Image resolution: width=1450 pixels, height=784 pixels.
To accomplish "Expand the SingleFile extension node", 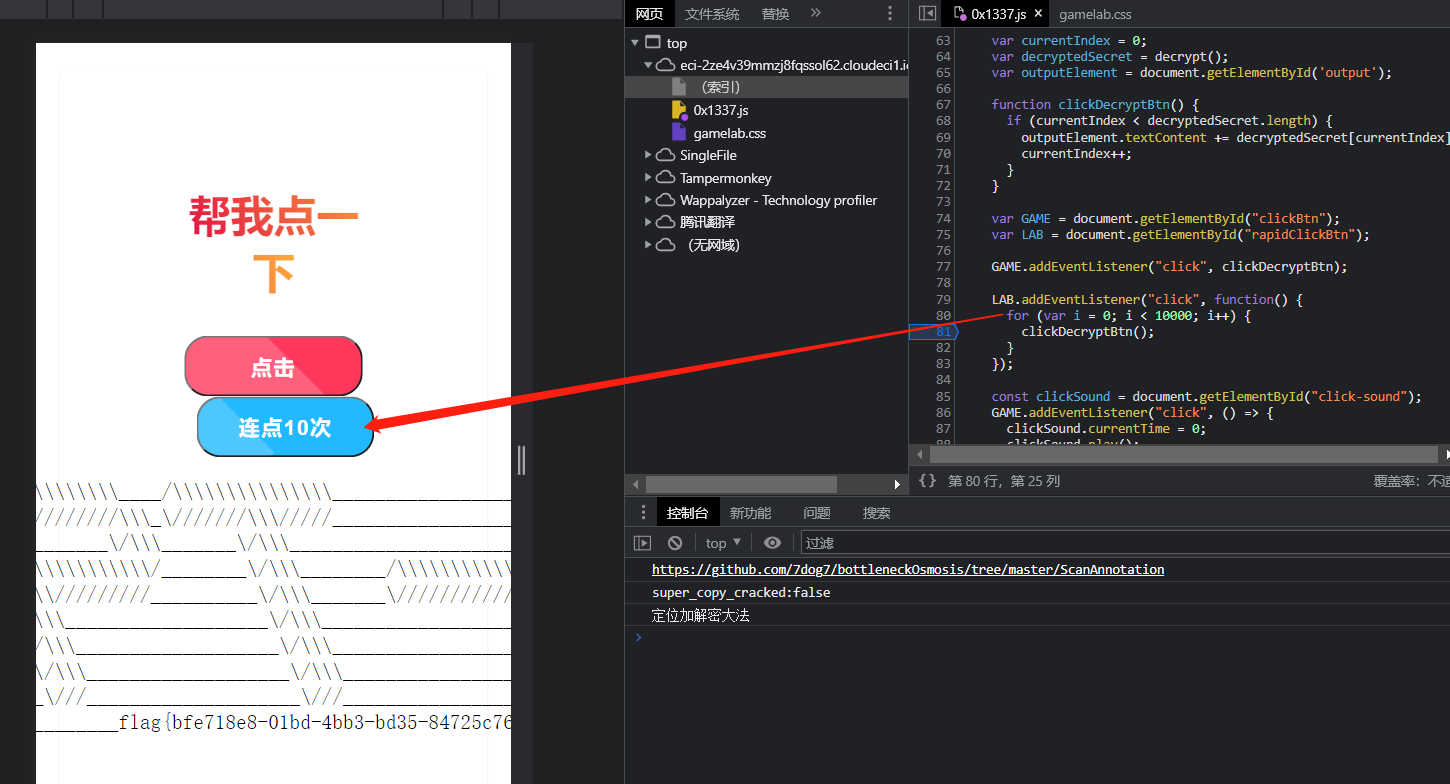I will 647,155.
